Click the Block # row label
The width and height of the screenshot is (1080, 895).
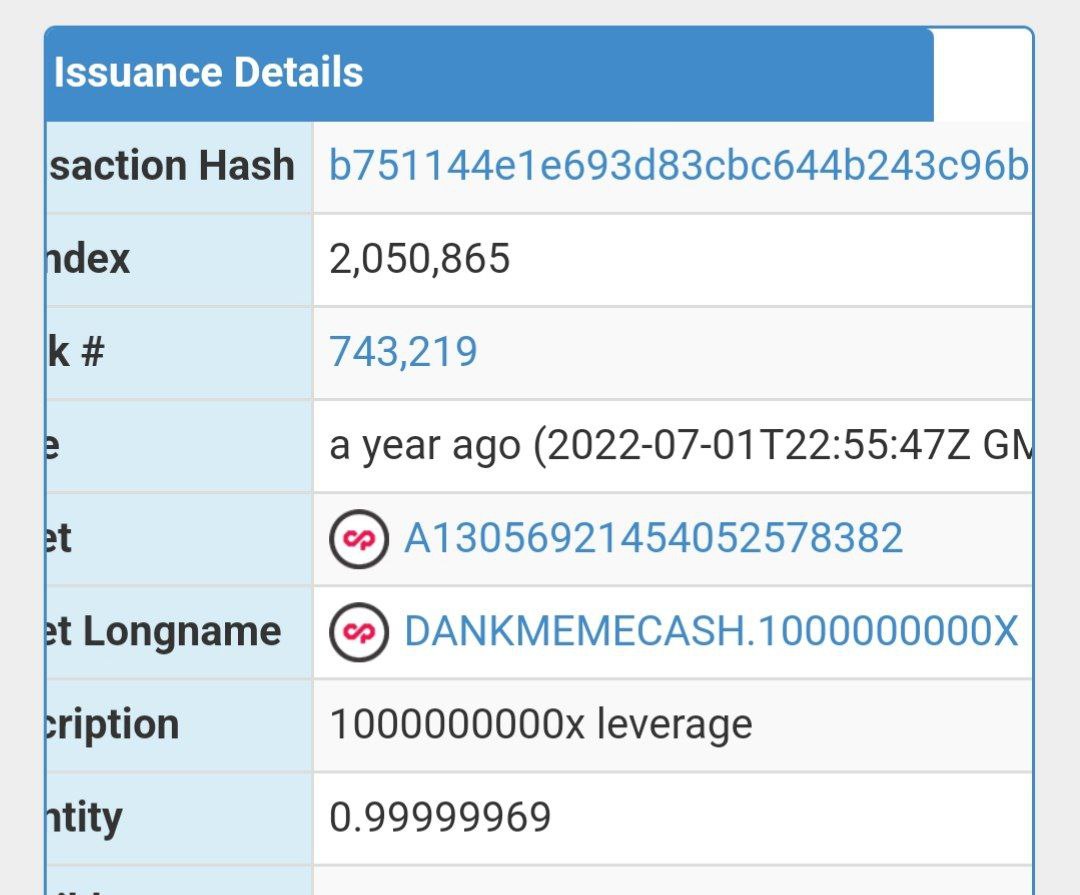[76, 352]
